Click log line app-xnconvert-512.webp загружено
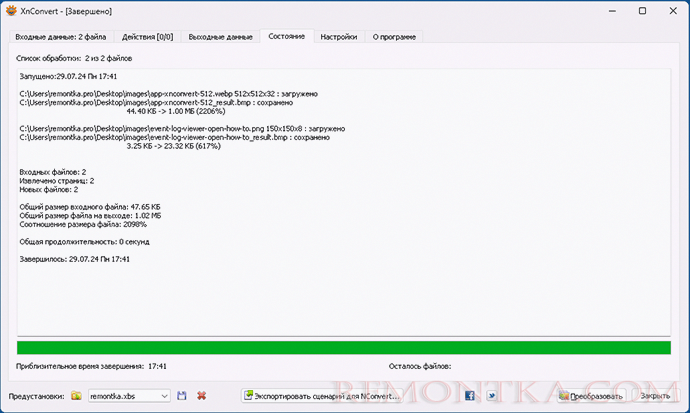The height and width of the screenshot is (413, 690). click(169, 94)
